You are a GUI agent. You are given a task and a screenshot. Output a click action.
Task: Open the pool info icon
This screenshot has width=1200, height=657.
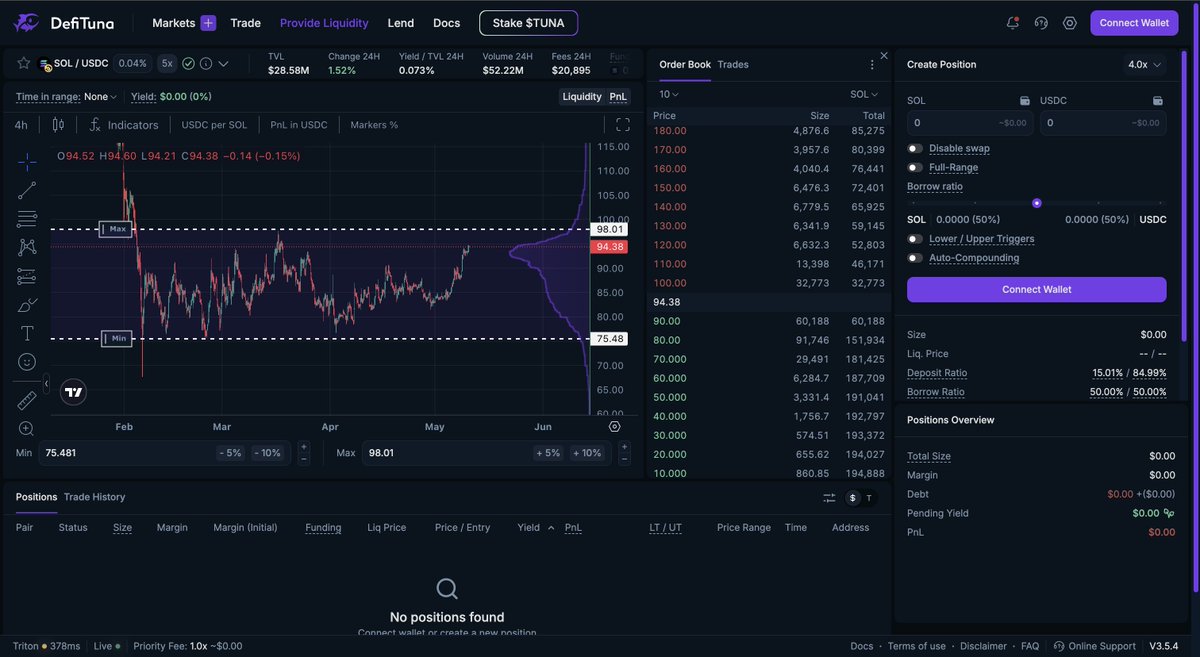pos(205,63)
